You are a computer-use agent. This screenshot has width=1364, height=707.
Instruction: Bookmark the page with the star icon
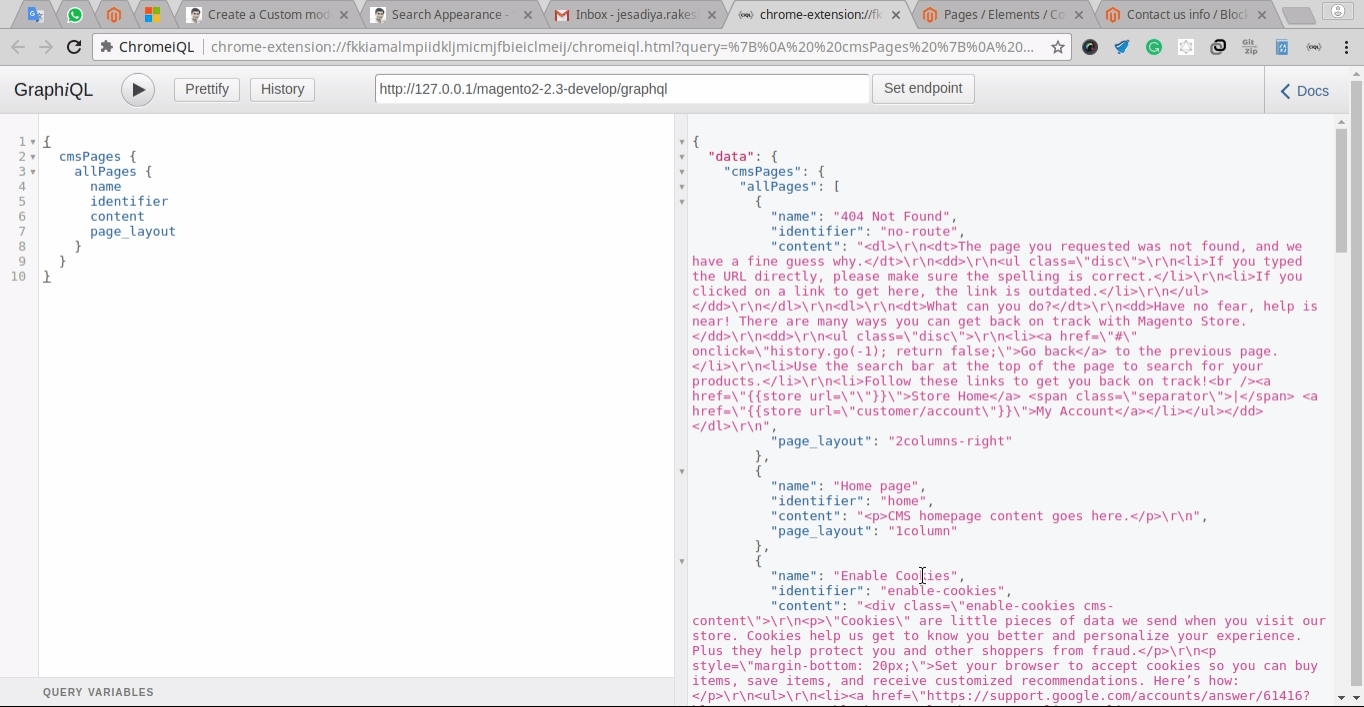1057,47
